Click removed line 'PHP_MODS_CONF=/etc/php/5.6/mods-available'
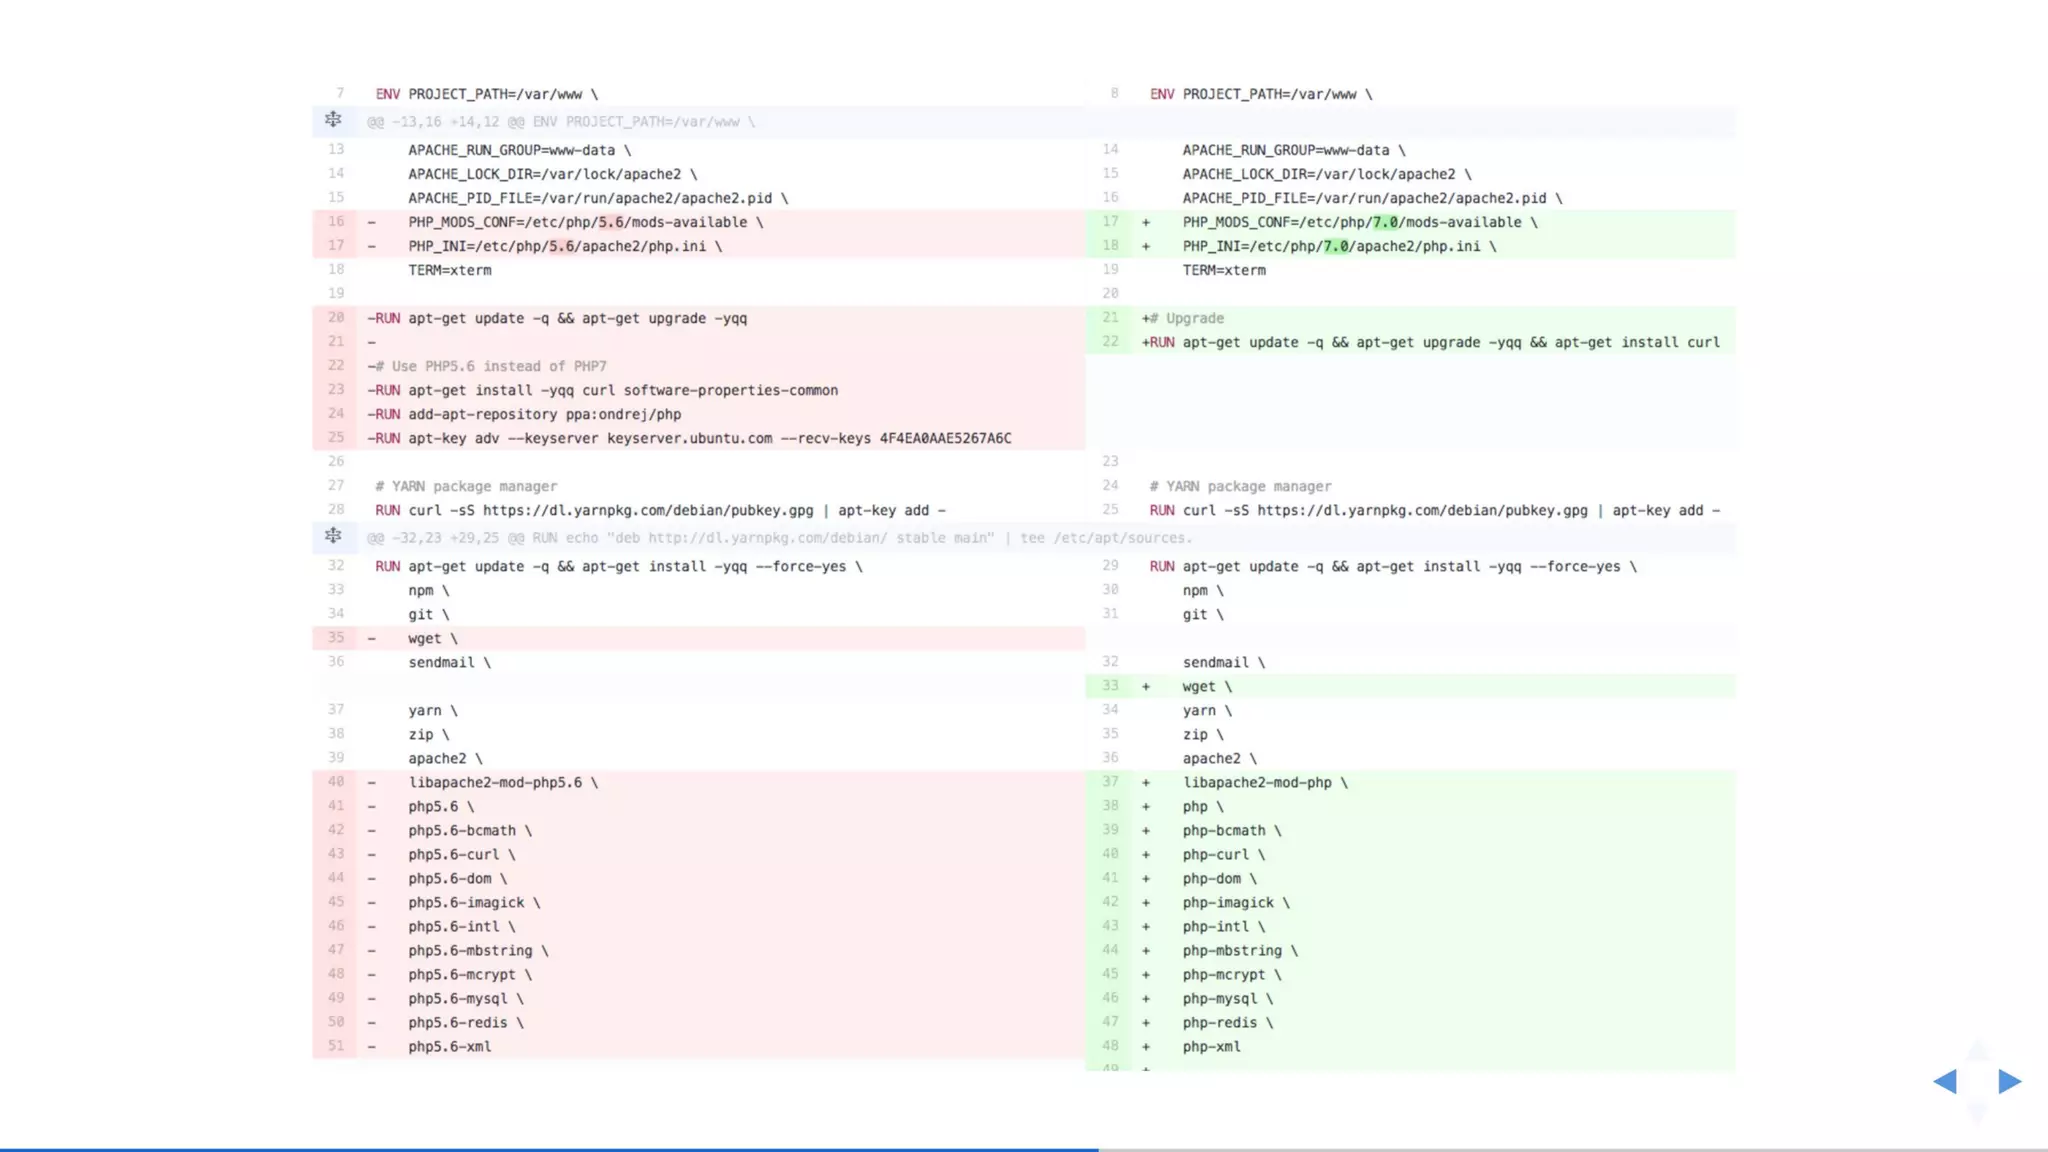 [x=699, y=222]
